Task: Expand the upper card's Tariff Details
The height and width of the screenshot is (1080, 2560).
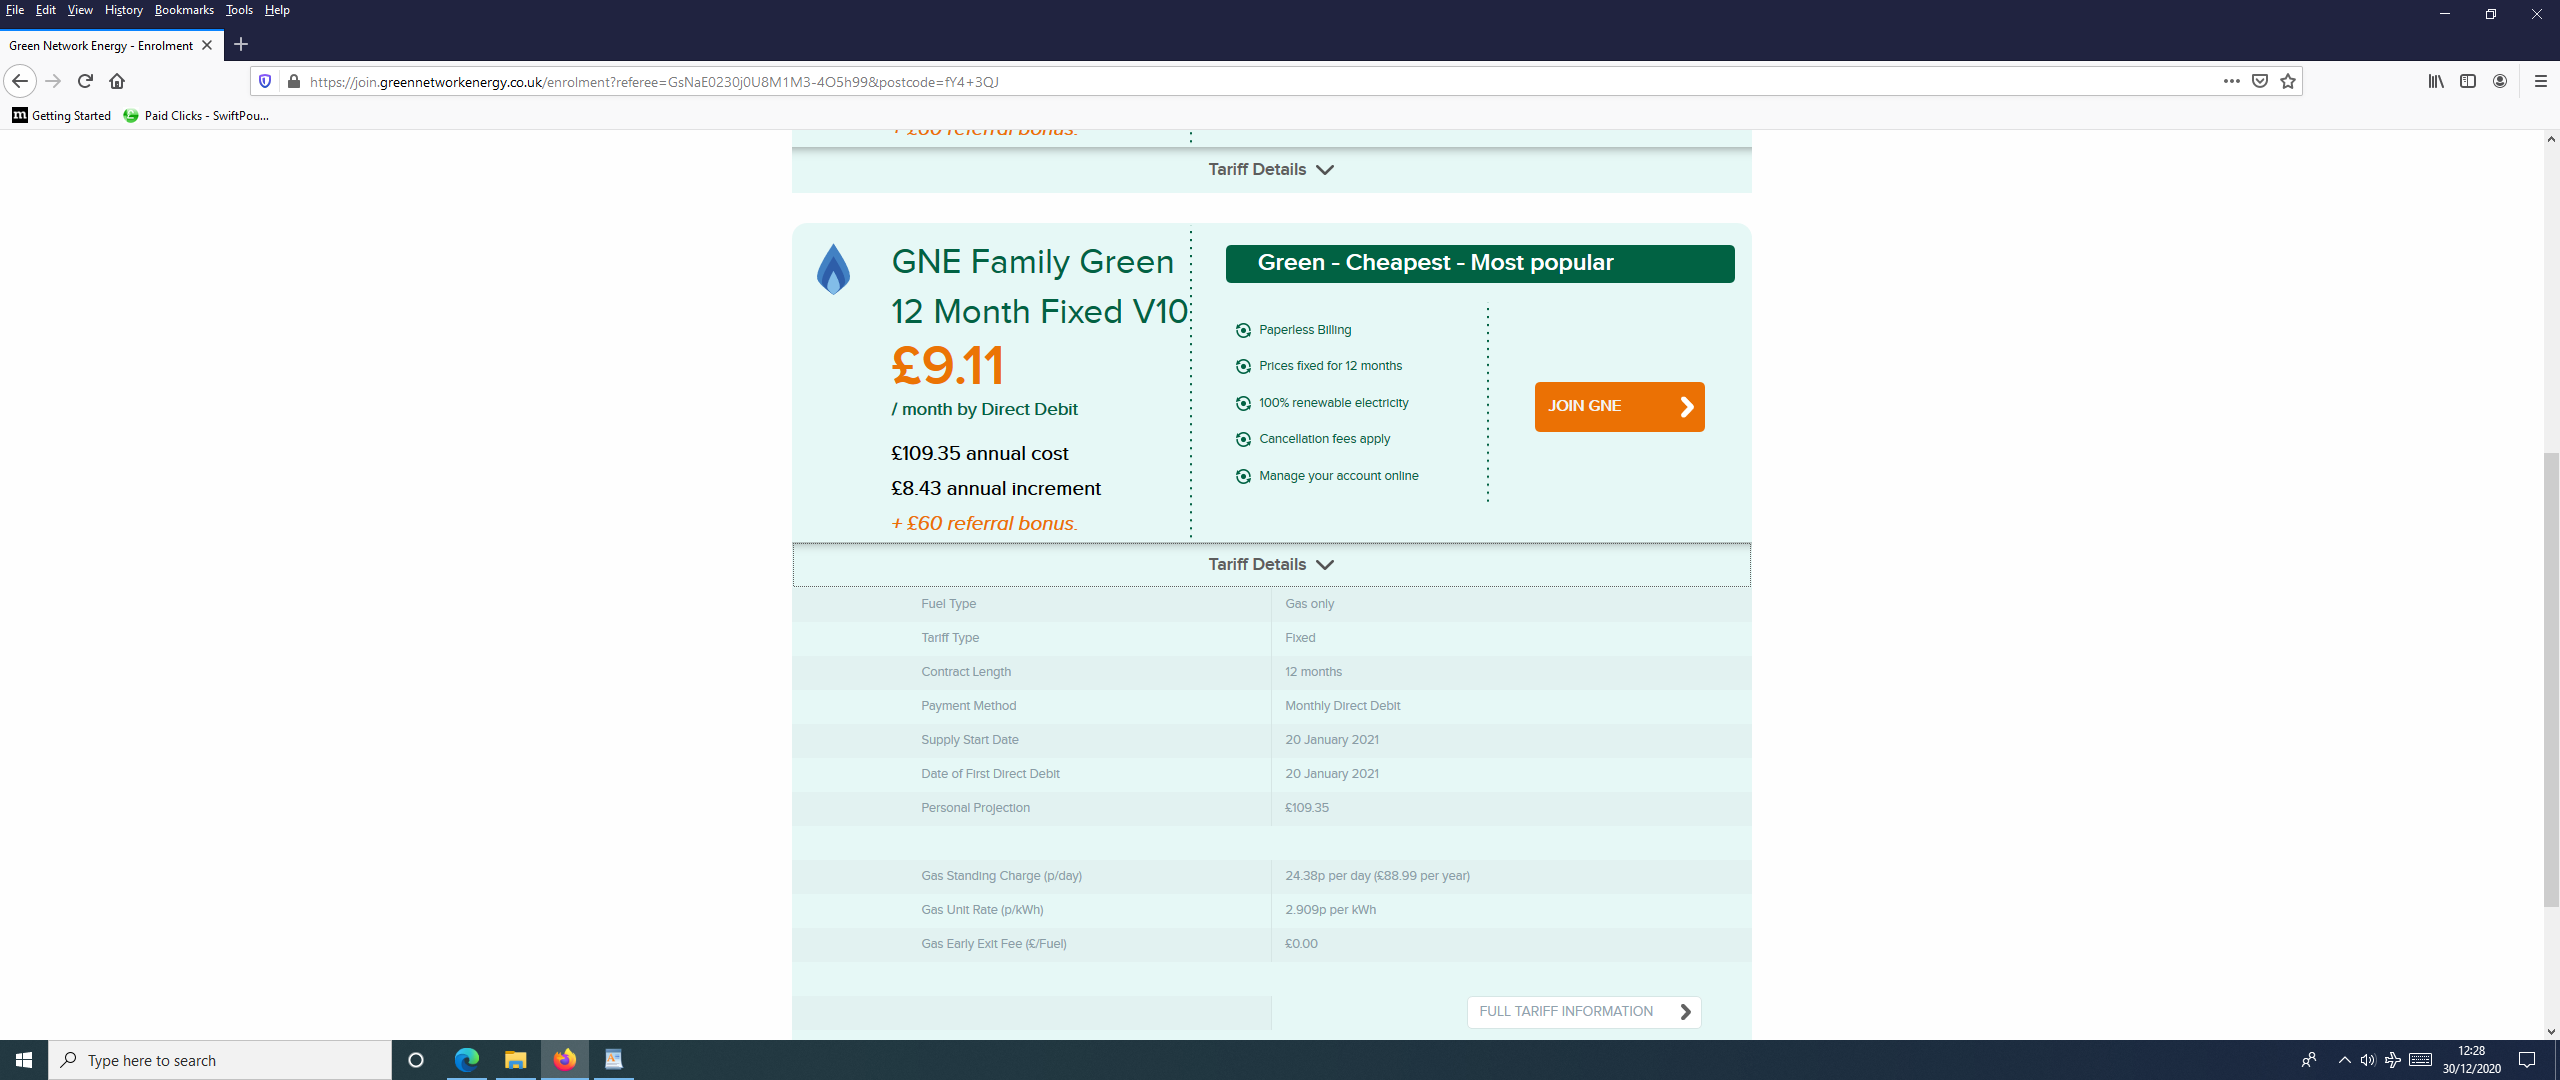Action: 1271,170
